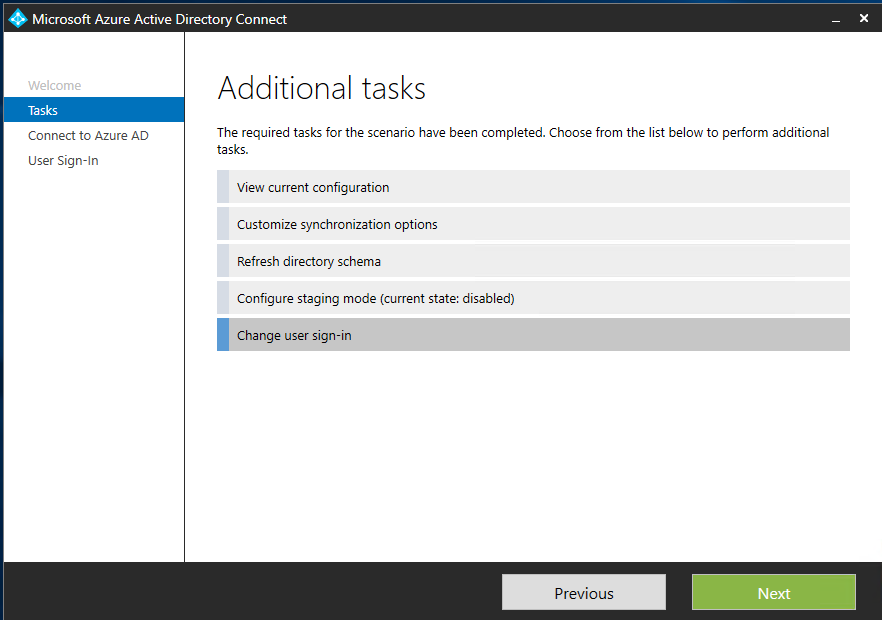882x620 pixels.
Task: Click the Previous button
Action: pos(584,592)
